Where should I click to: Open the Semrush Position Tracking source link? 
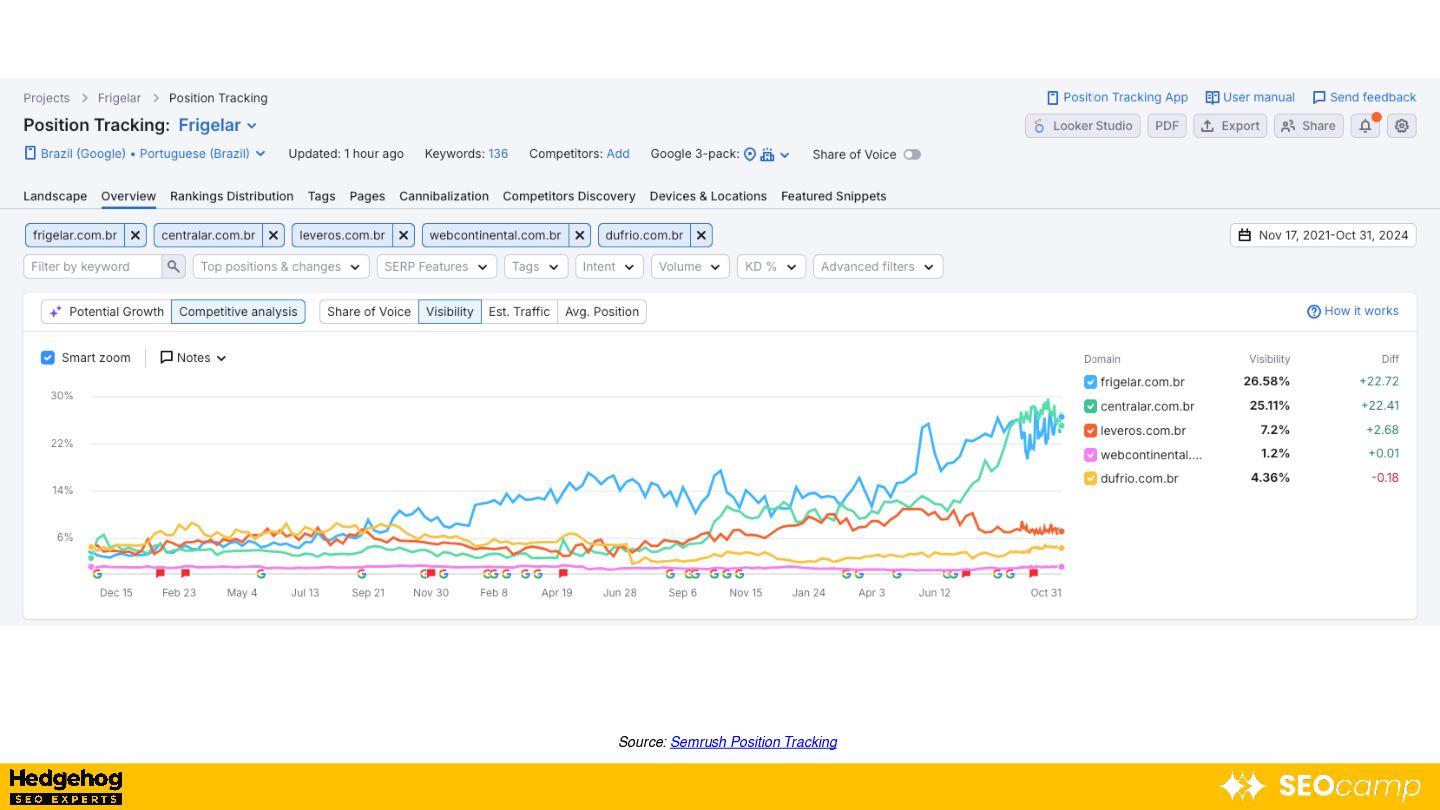pyautogui.click(x=753, y=742)
